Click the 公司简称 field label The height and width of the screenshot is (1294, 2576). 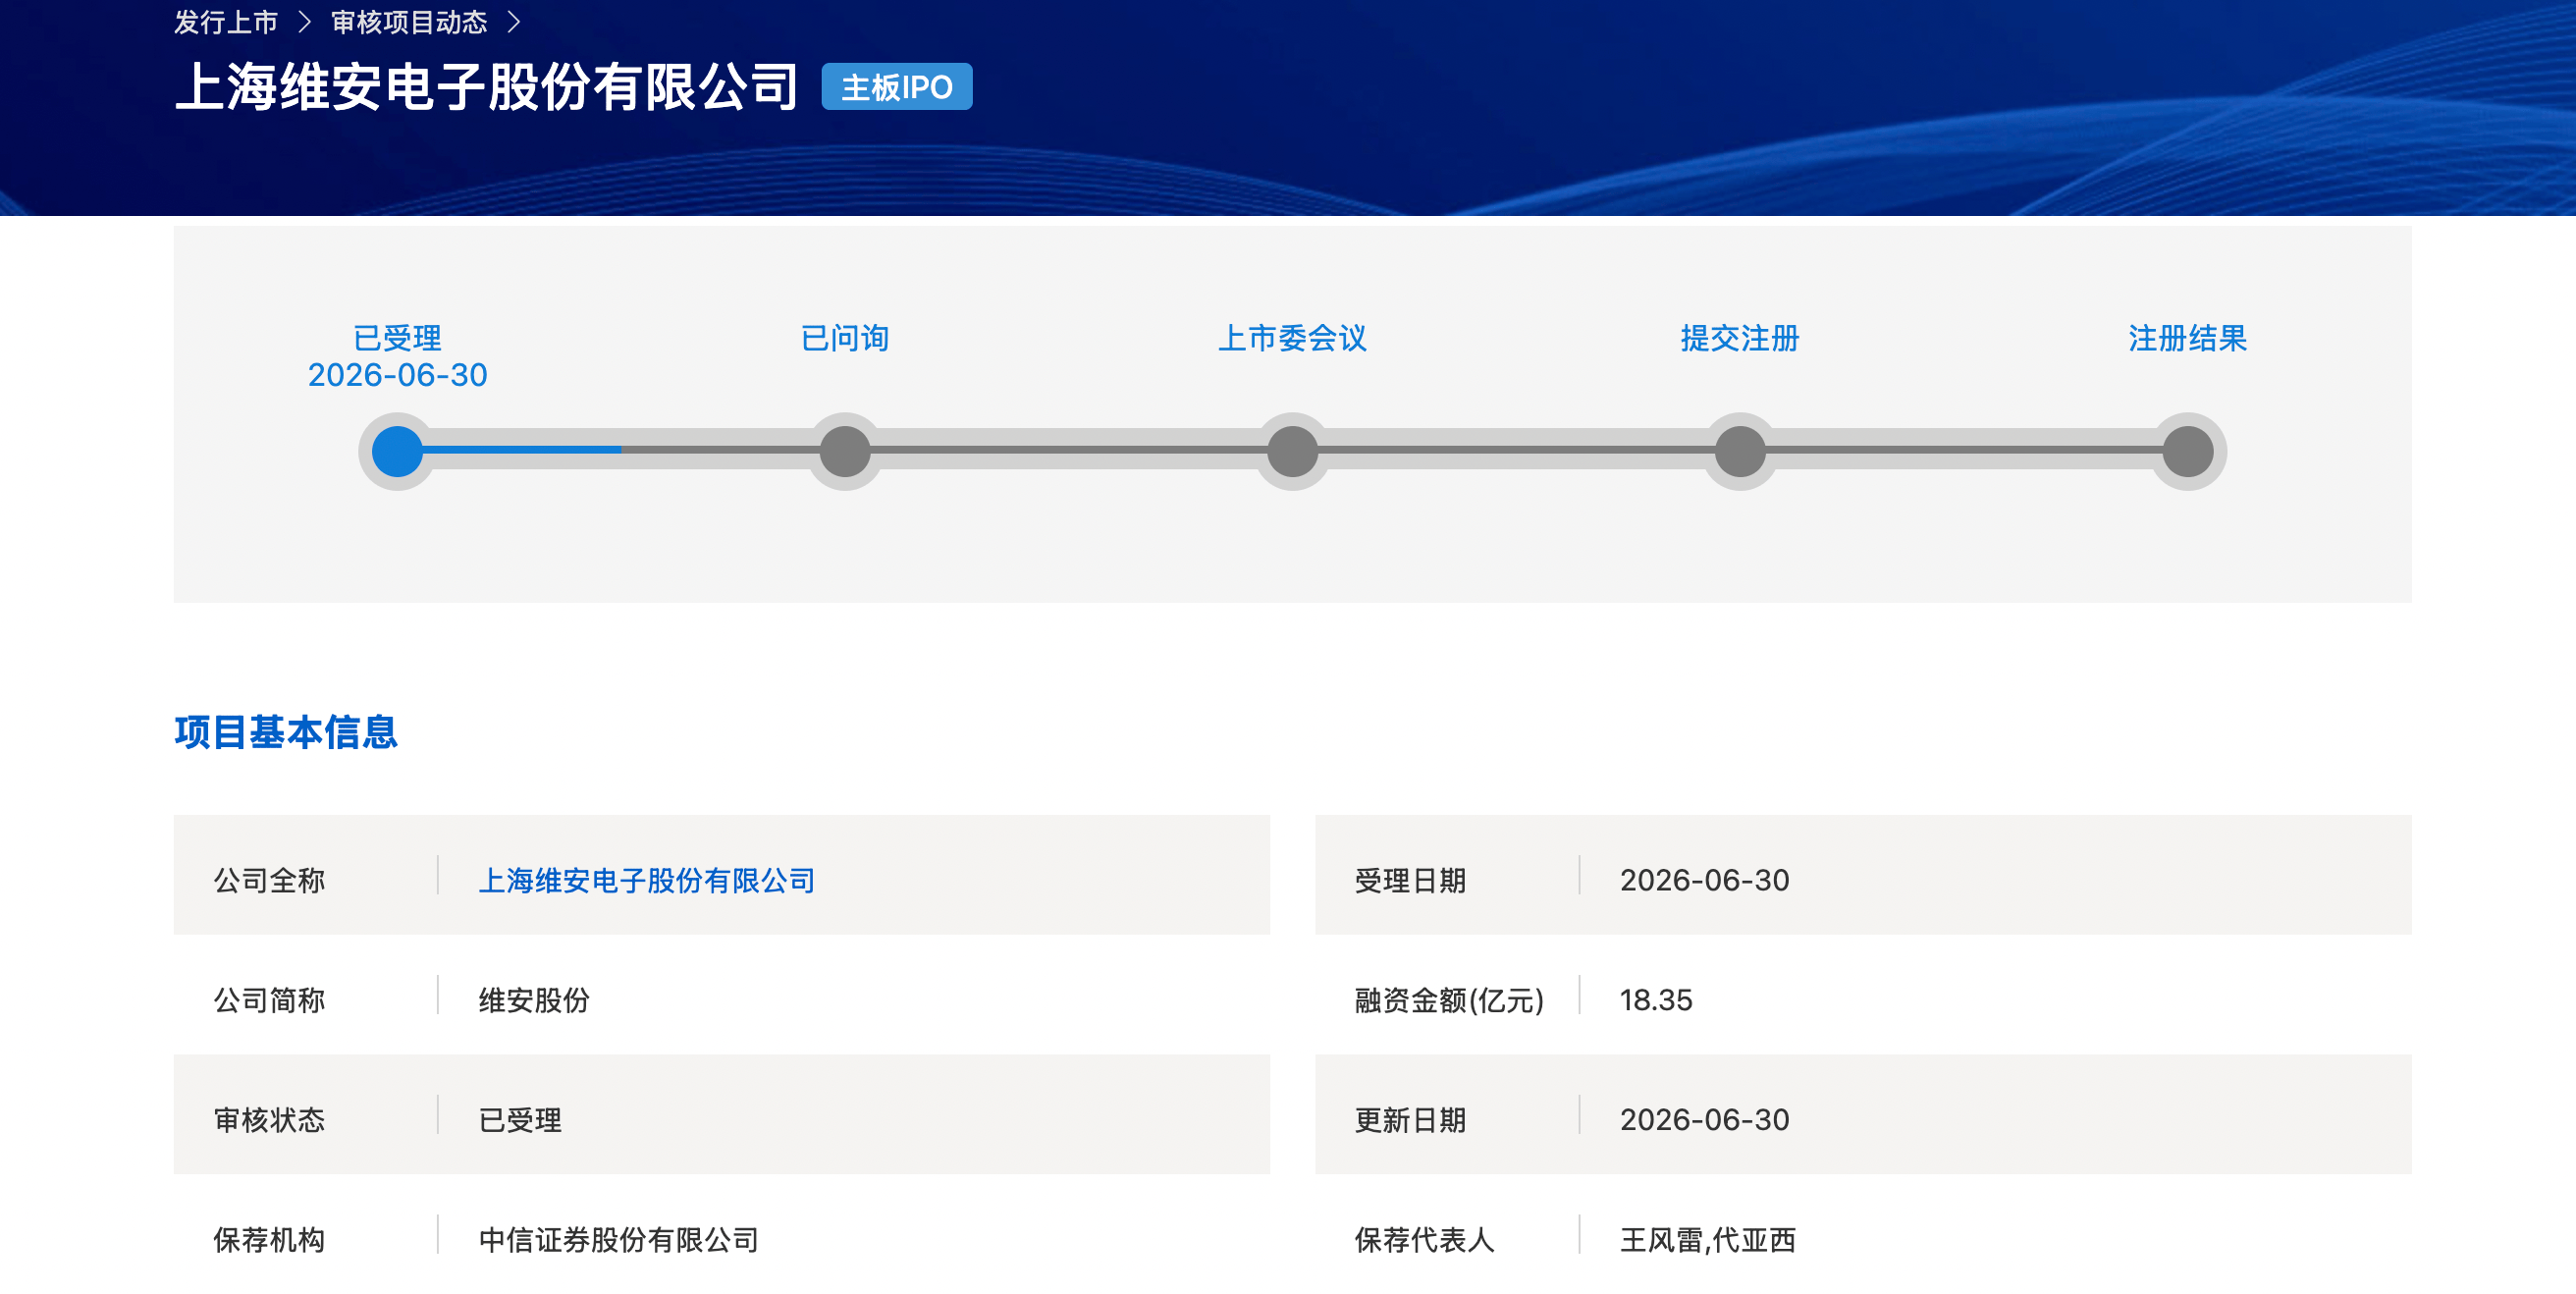pyautogui.click(x=269, y=1000)
